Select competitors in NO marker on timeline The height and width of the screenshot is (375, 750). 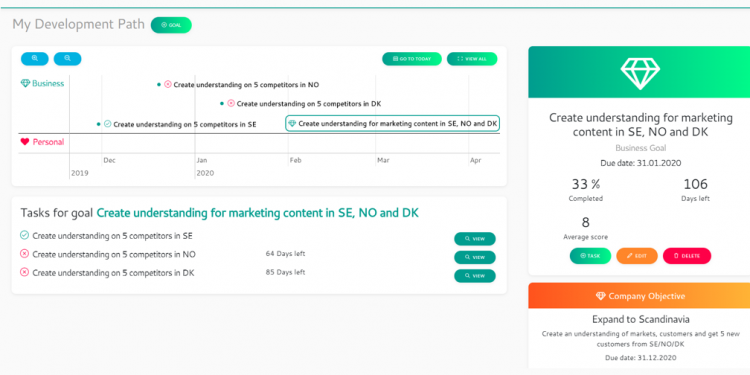242,85
